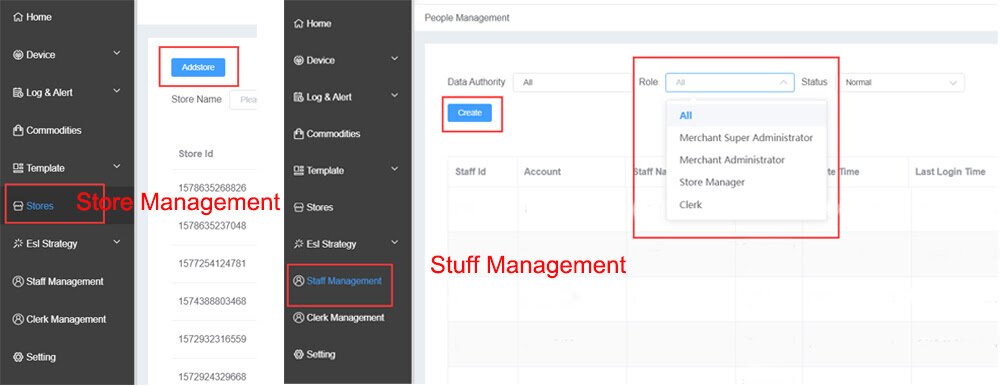Viewport: 1000px width, 387px height.
Task: Collapse the open Role dropdown
Action: [730, 82]
